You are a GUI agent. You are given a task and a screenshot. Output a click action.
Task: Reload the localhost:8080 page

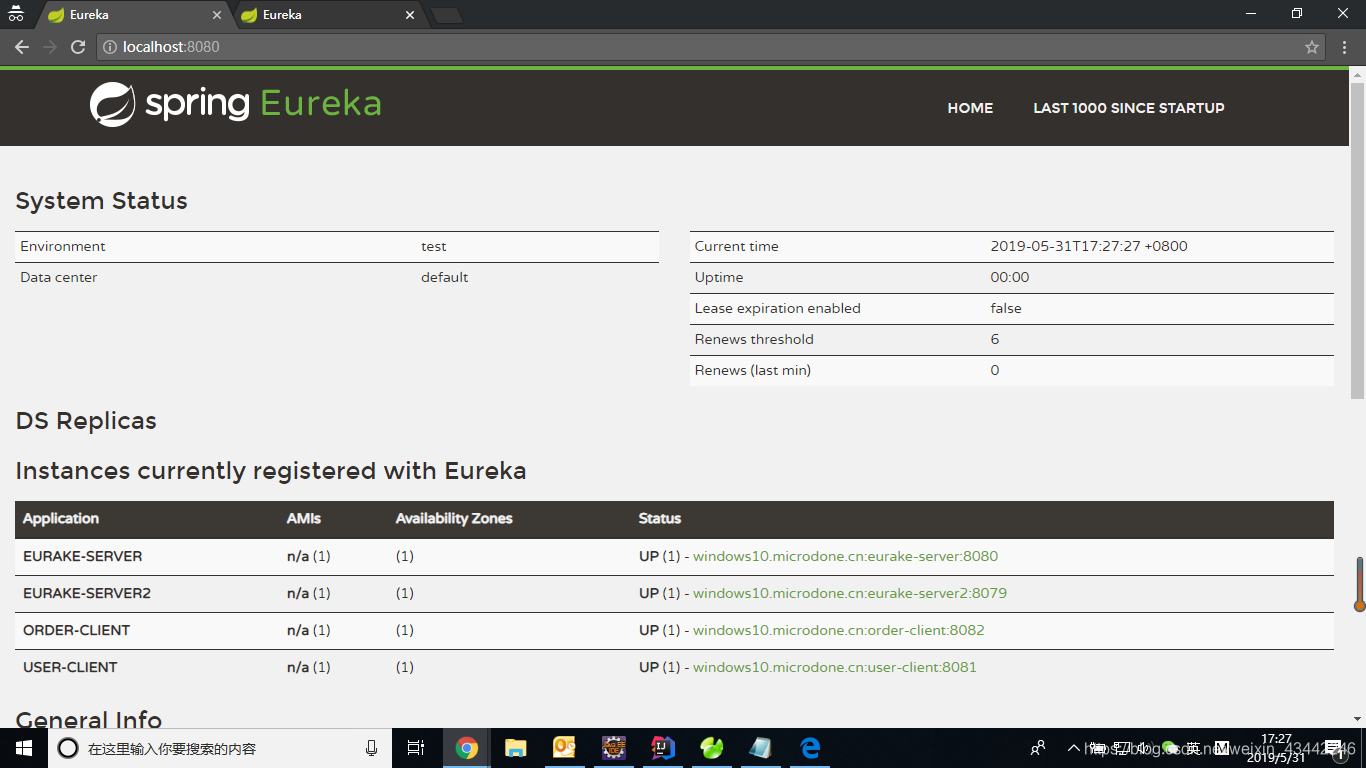(78, 47)
